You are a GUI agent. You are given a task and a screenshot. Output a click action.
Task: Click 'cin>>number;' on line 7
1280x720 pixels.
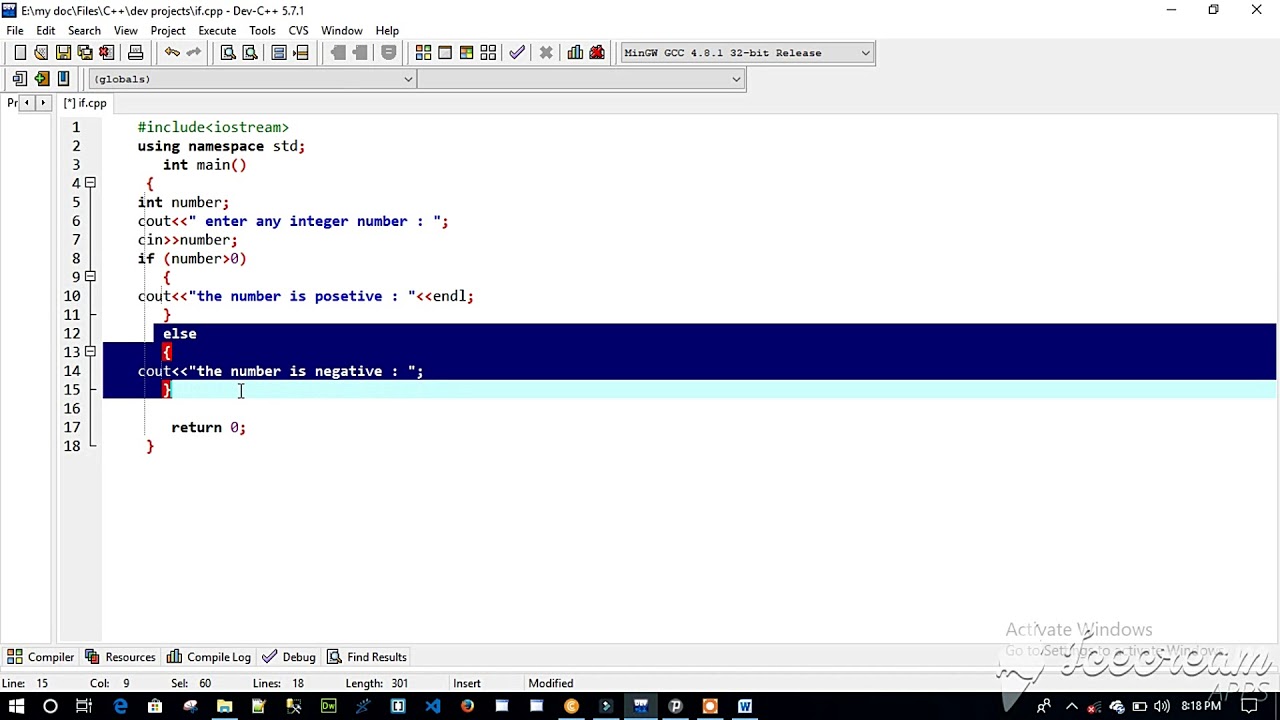[x=188, y=240]
